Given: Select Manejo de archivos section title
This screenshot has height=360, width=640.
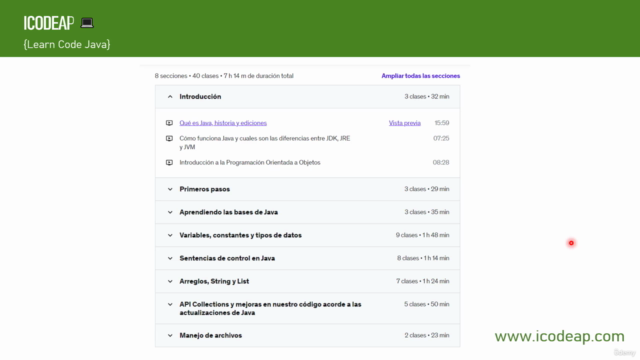Looking at the screenshot, I should point(211,336).
